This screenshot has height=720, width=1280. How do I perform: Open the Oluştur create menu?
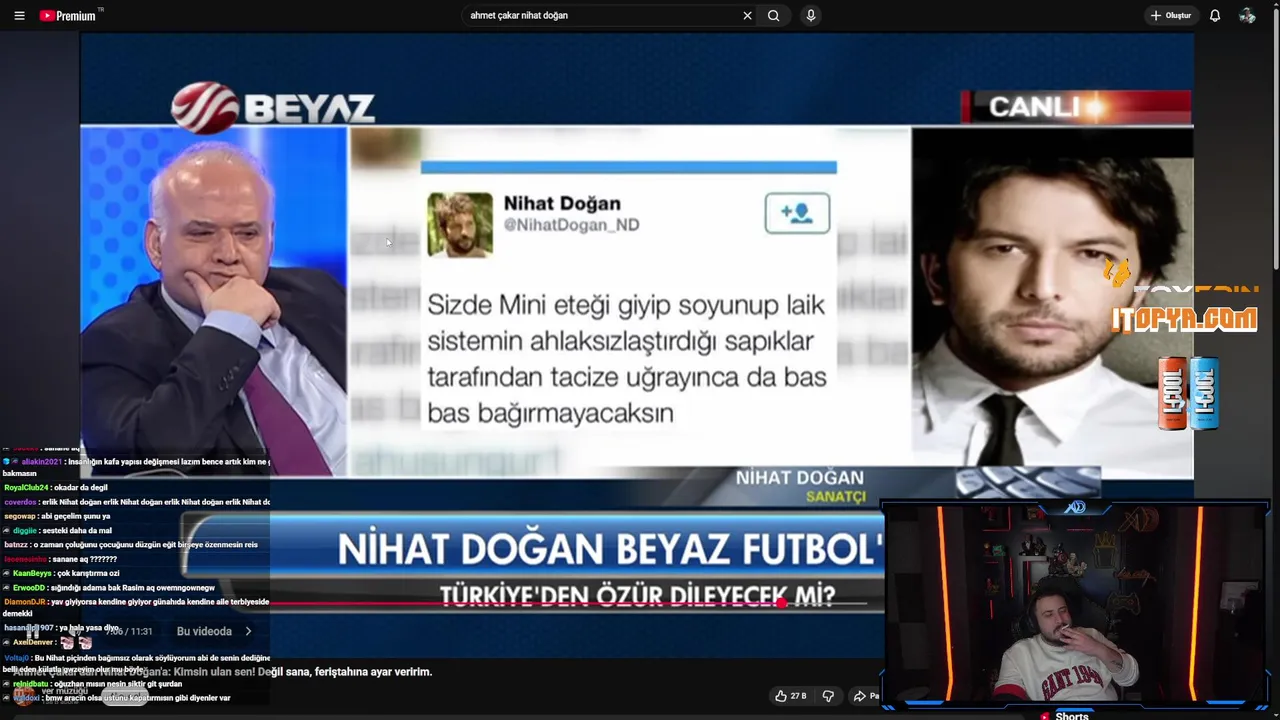(x=1170, y=16)
